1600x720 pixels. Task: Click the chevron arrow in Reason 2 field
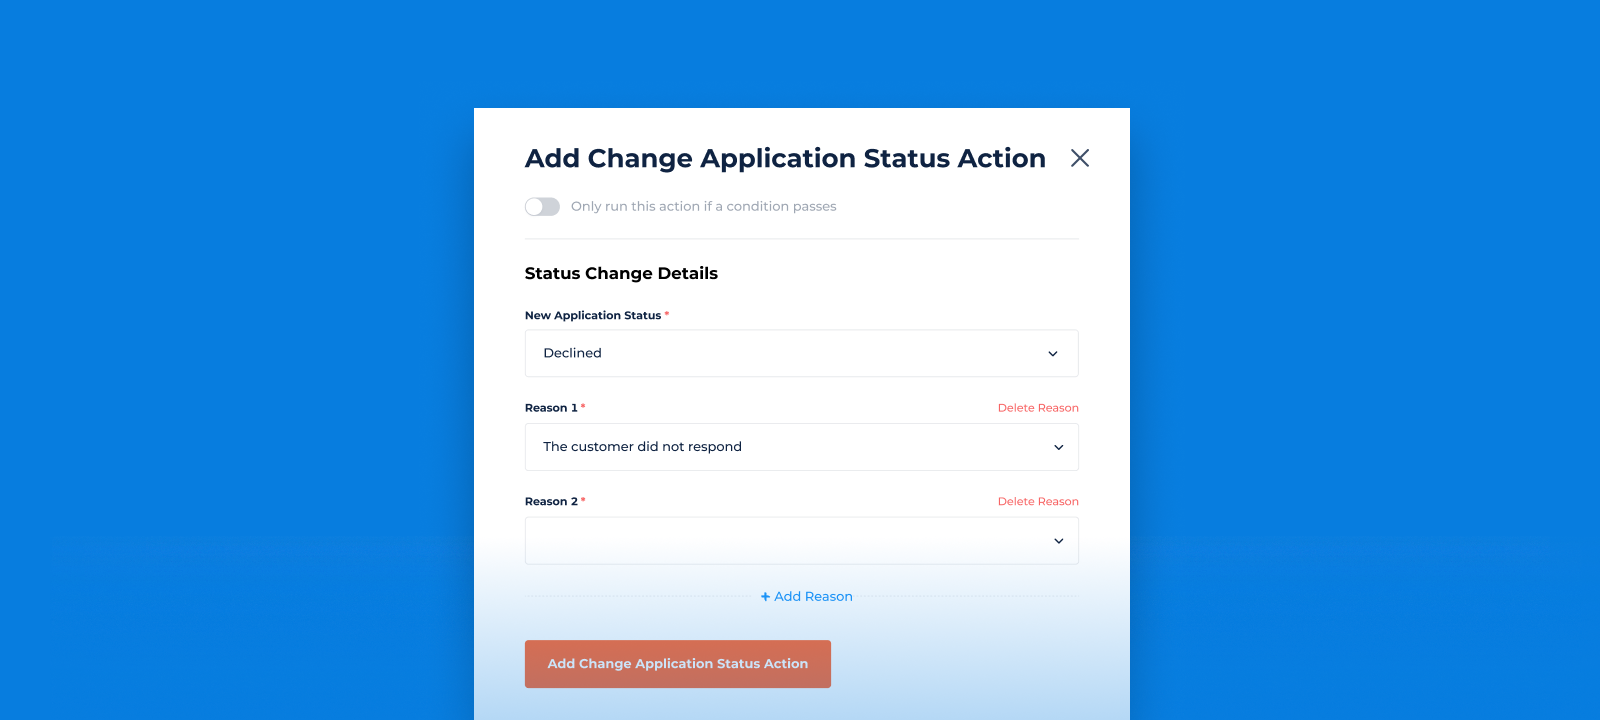1059,541
